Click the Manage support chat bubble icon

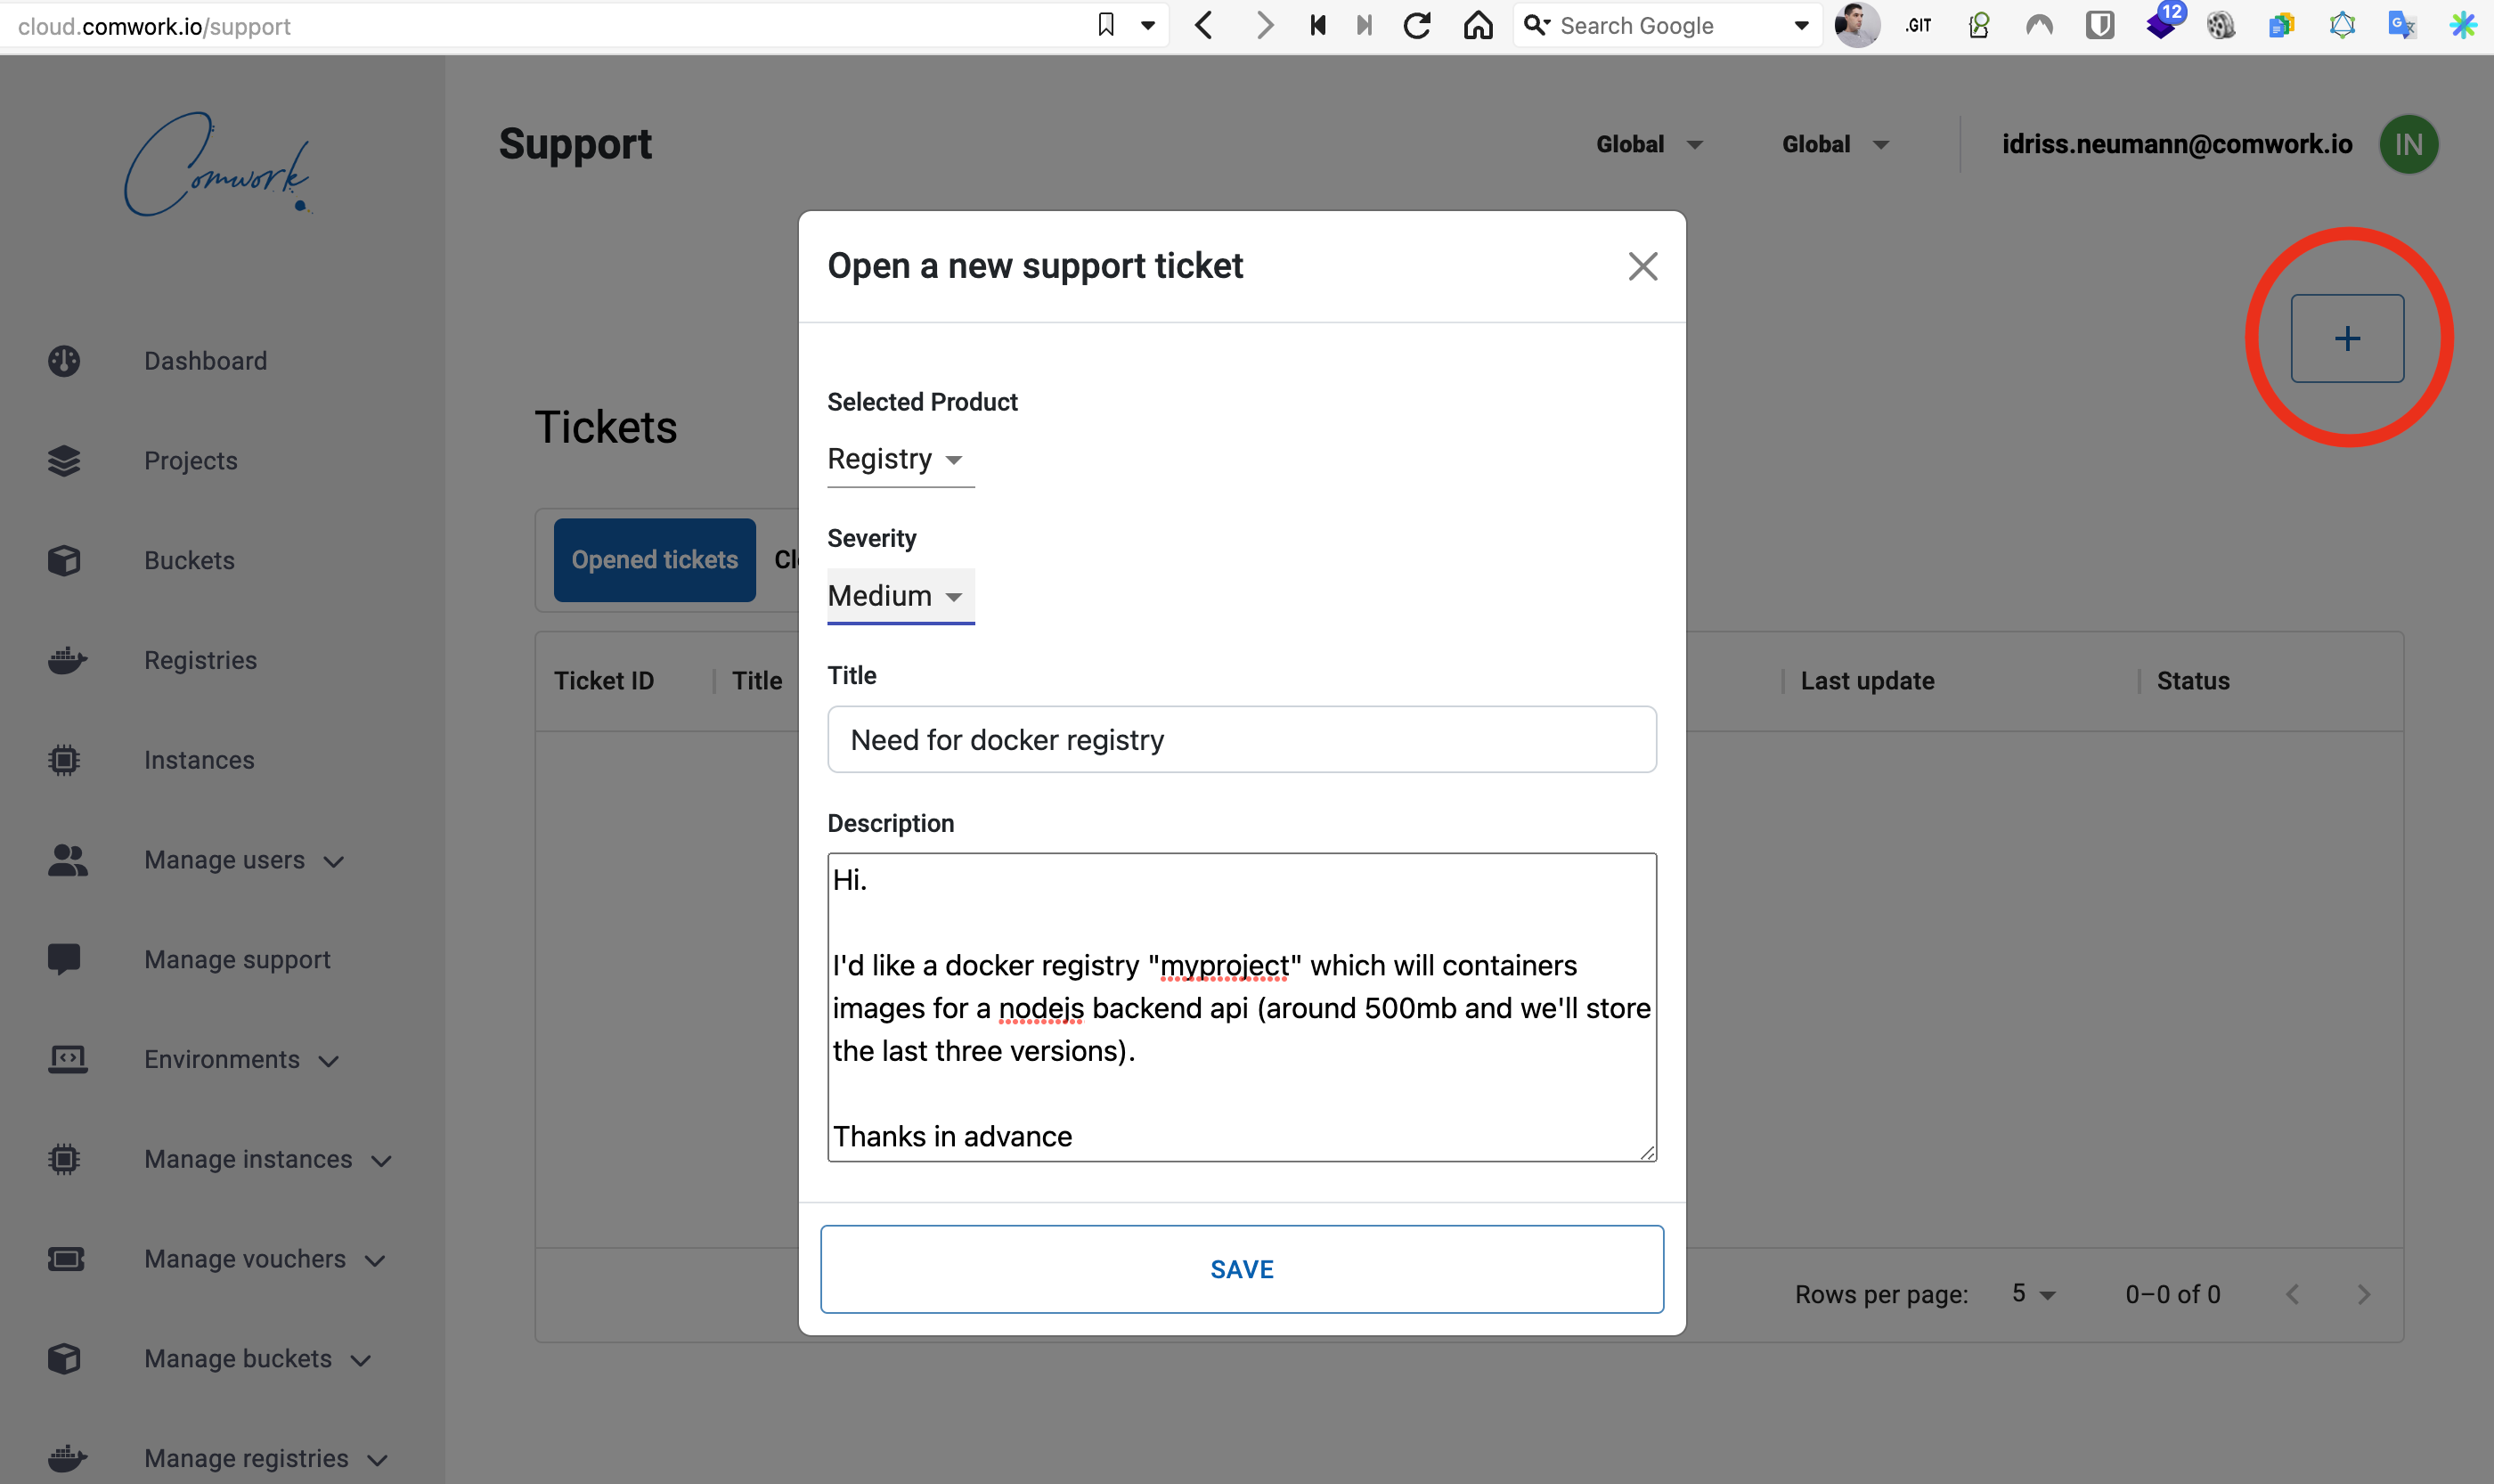tap(64, 959)
